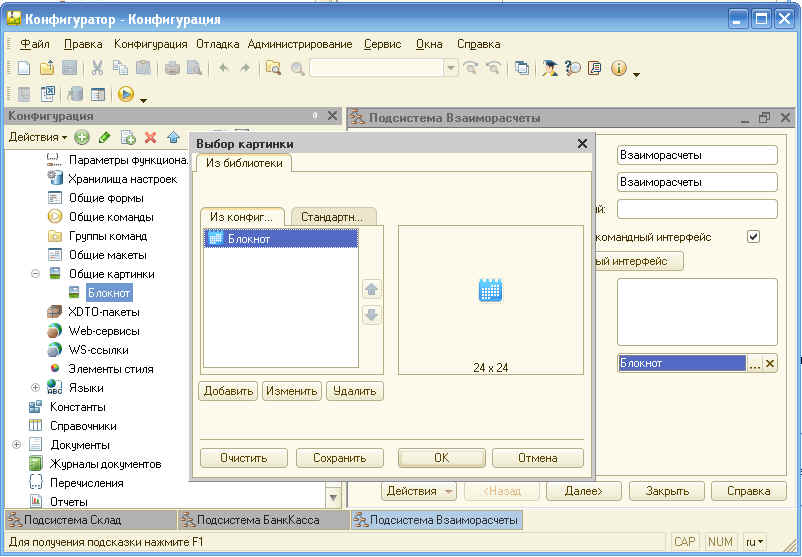Clear the Блокнот picture field with X

point(769,364)
